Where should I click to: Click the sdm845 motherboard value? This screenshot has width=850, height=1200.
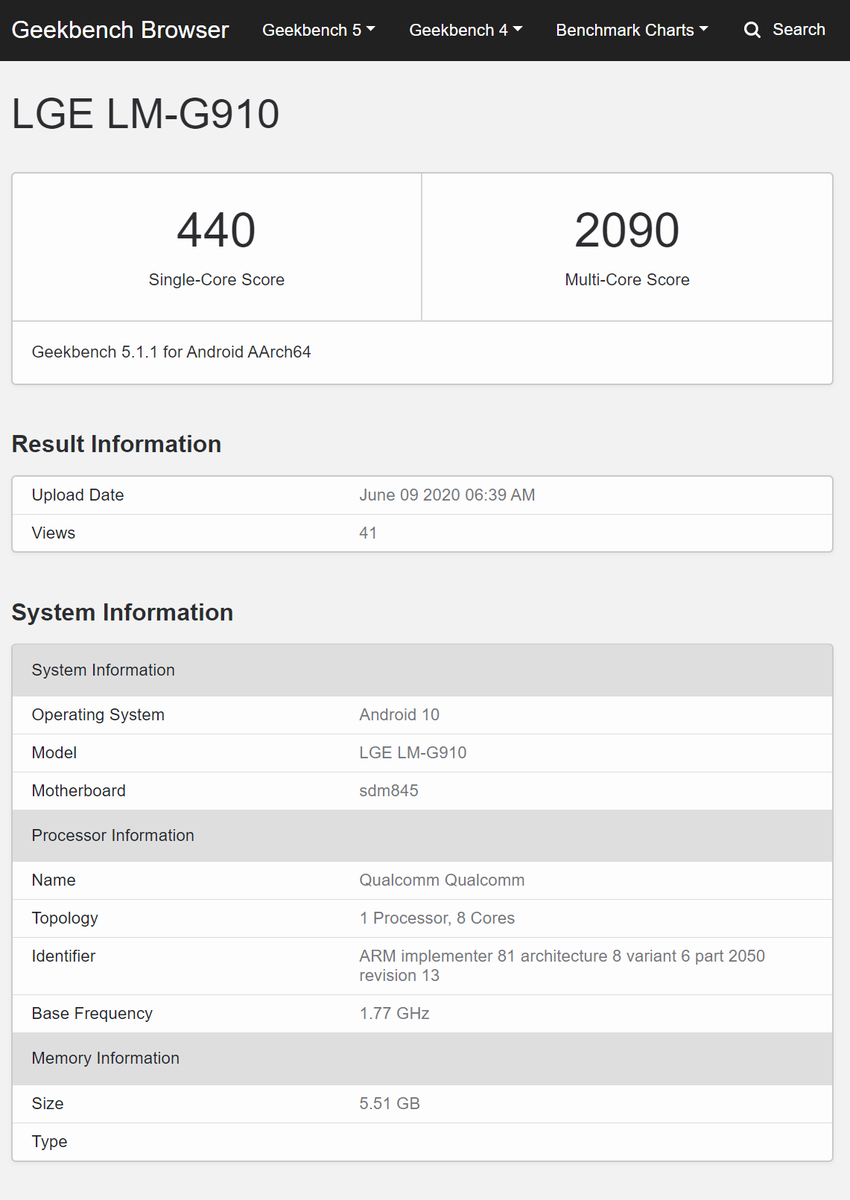coord(389,791)
